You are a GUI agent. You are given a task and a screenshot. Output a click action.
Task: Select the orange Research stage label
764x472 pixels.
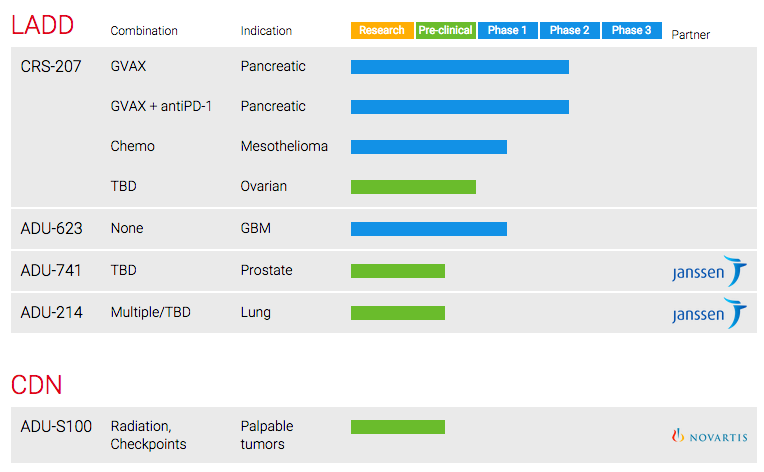click(382, 30)
